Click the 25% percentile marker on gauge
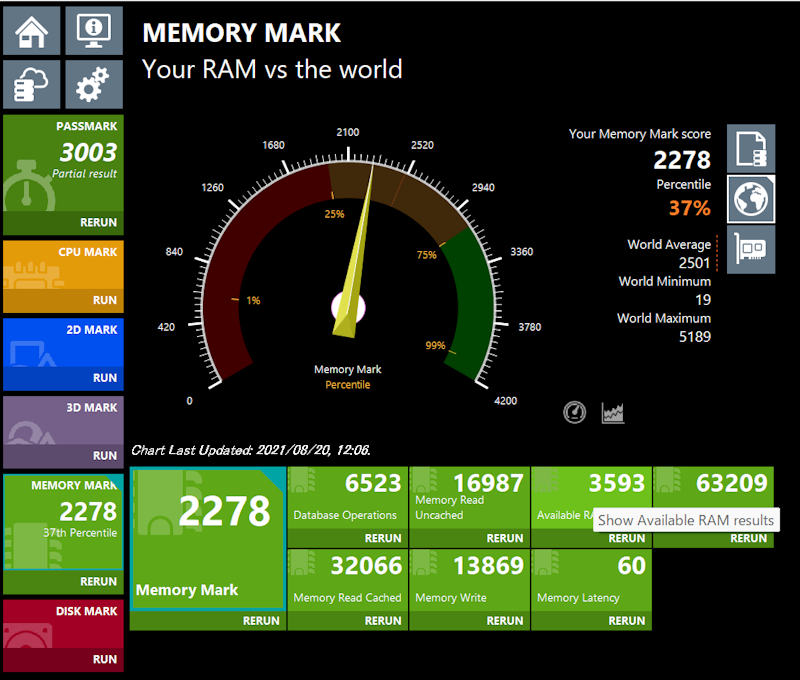This screenshot has width=800, height=680. click(x=334, y=214)
